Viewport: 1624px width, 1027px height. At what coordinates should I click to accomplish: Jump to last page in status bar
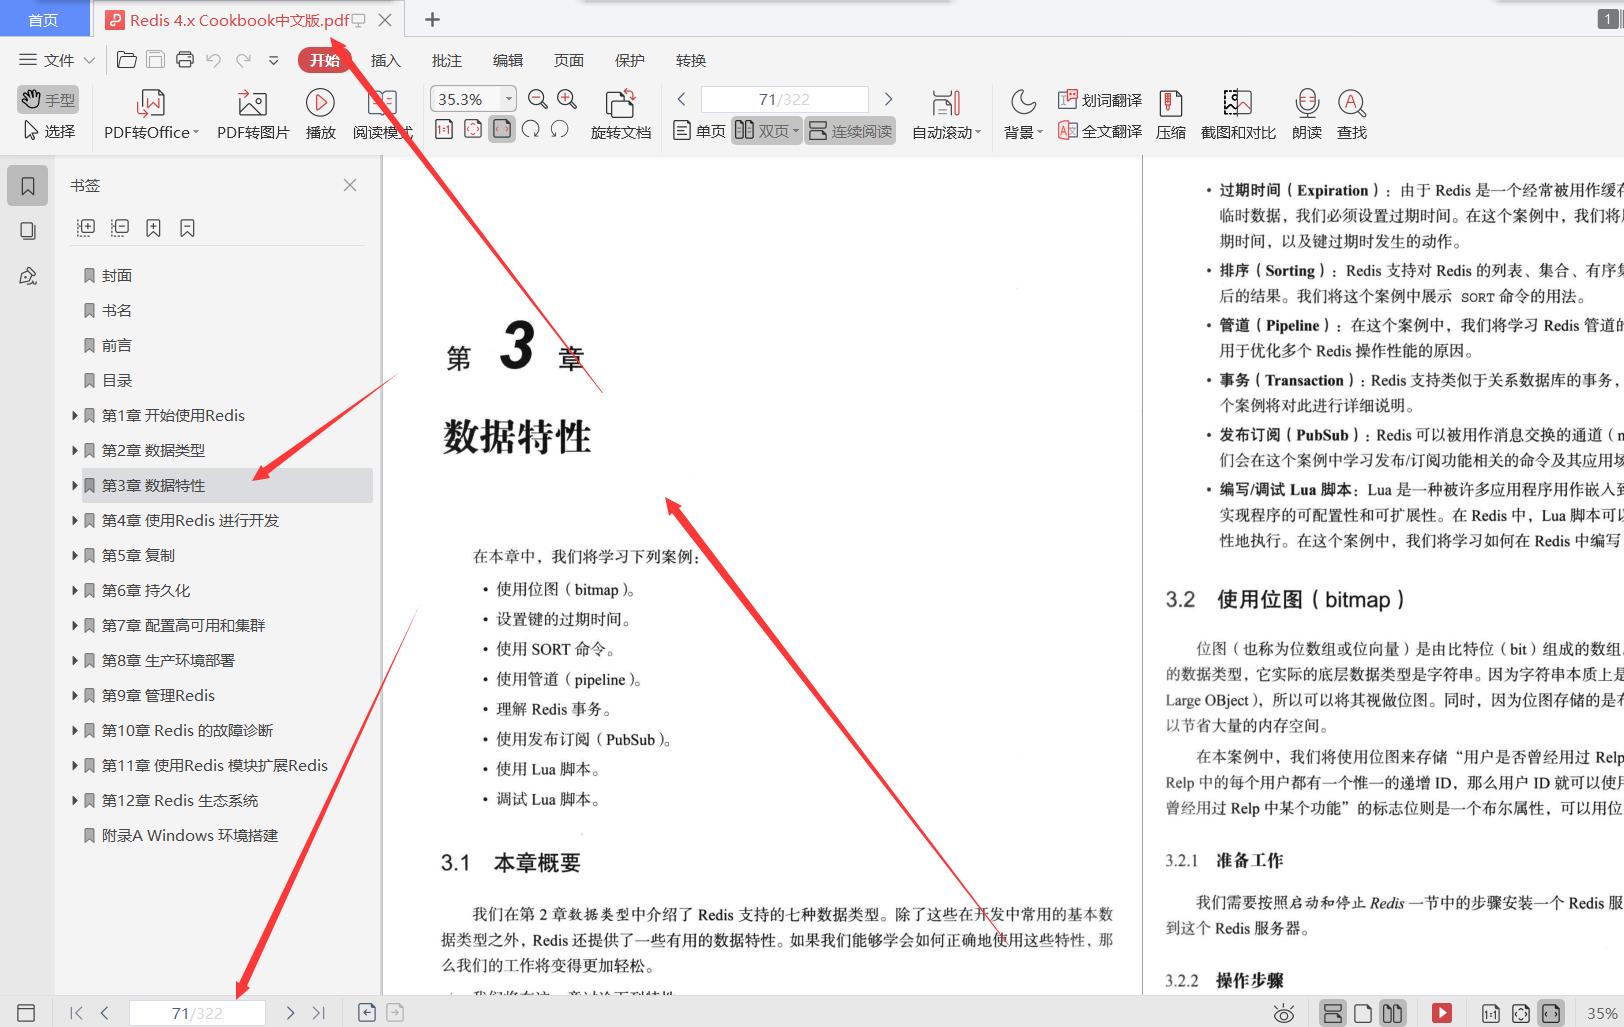pos(319,1013)
